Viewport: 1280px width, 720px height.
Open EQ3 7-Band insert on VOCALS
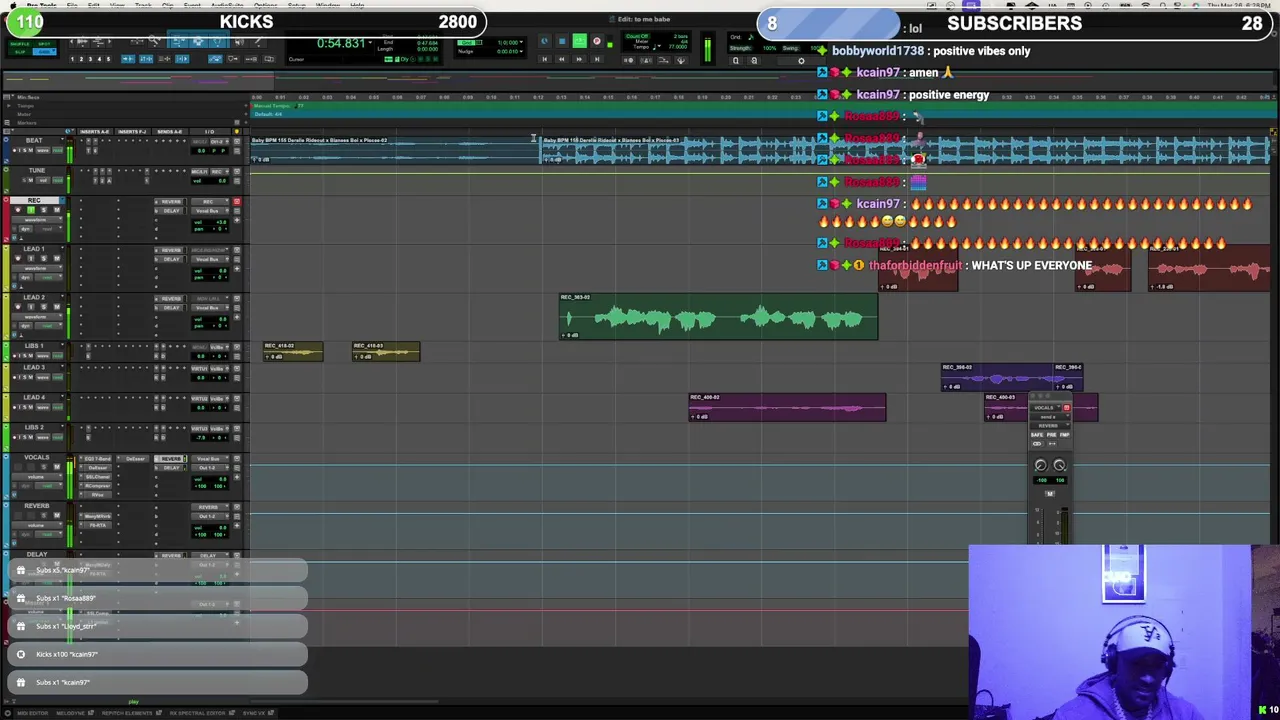pos(96,459)
